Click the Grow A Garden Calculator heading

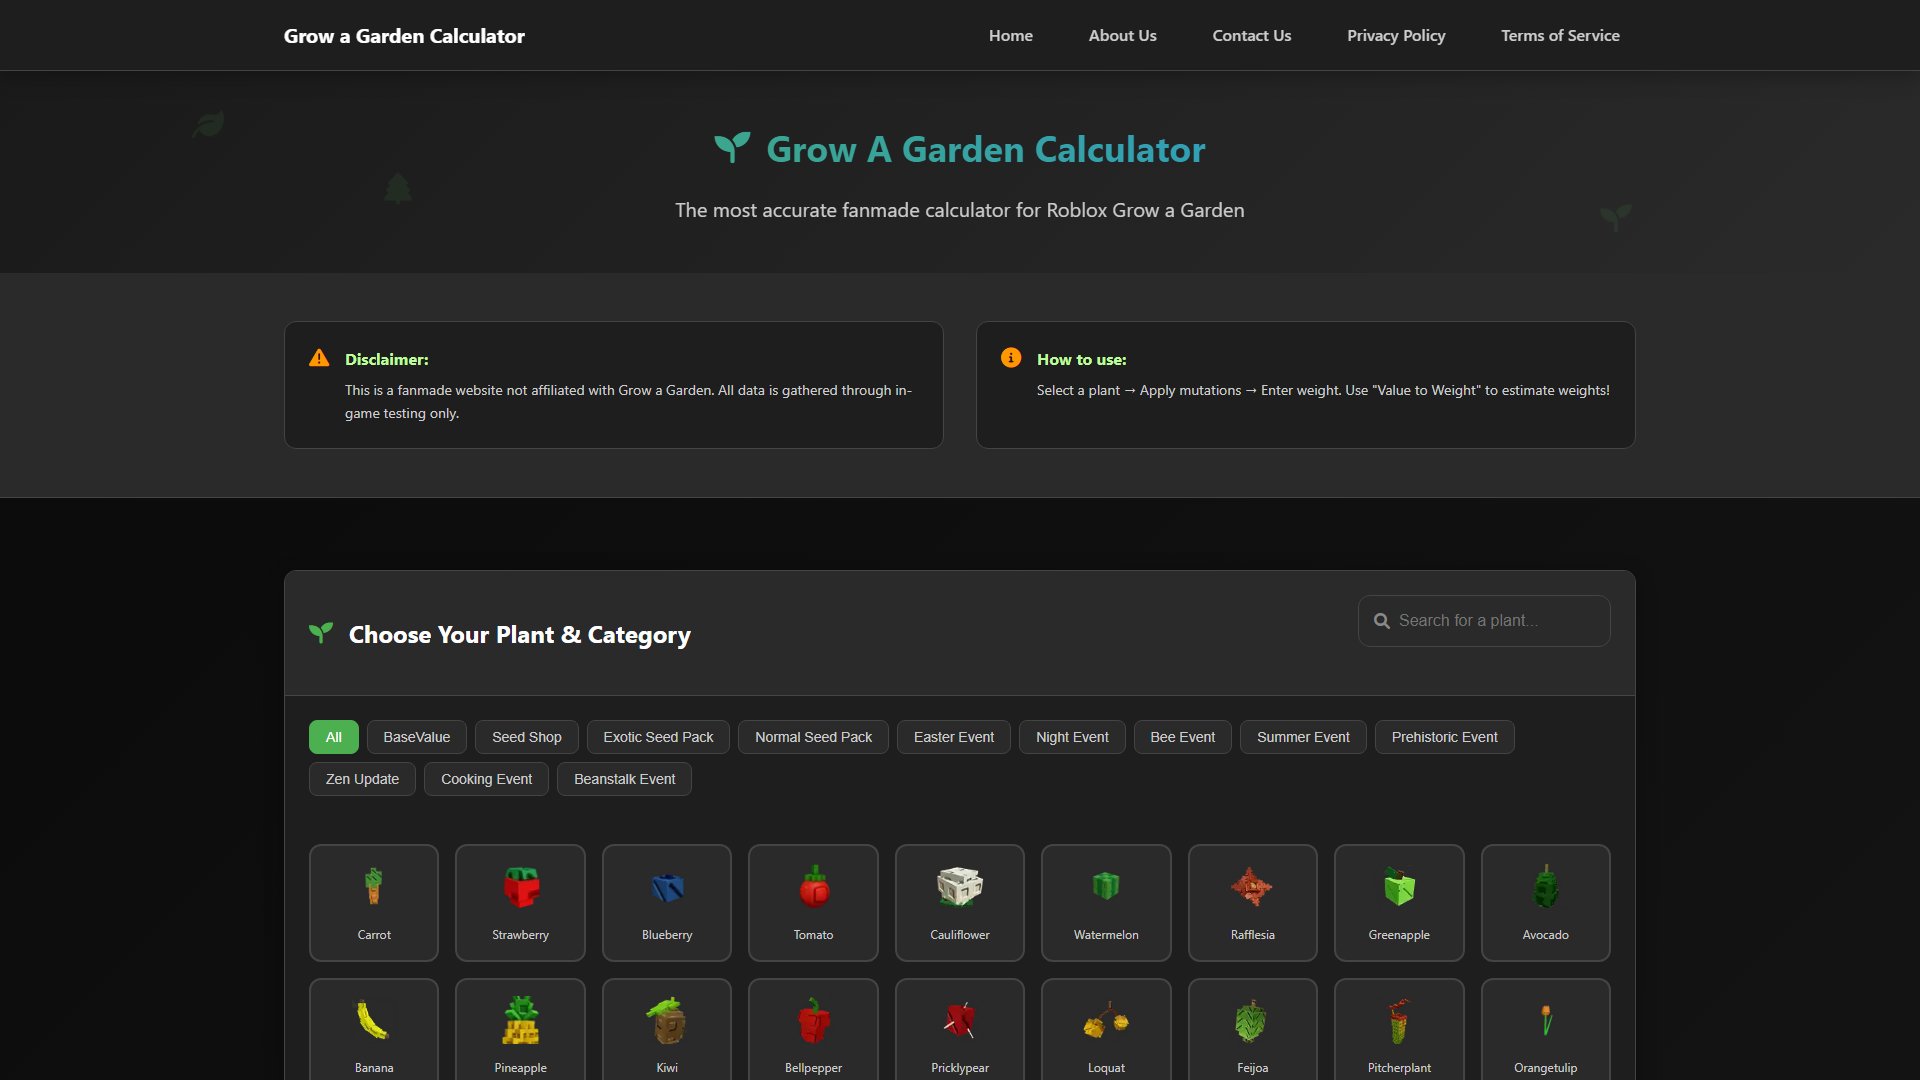click(x=985, y=149)
